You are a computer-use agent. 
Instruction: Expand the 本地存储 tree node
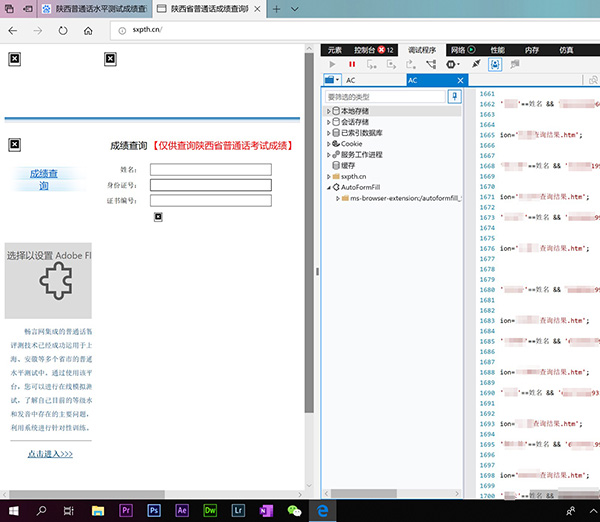(329, 110)
